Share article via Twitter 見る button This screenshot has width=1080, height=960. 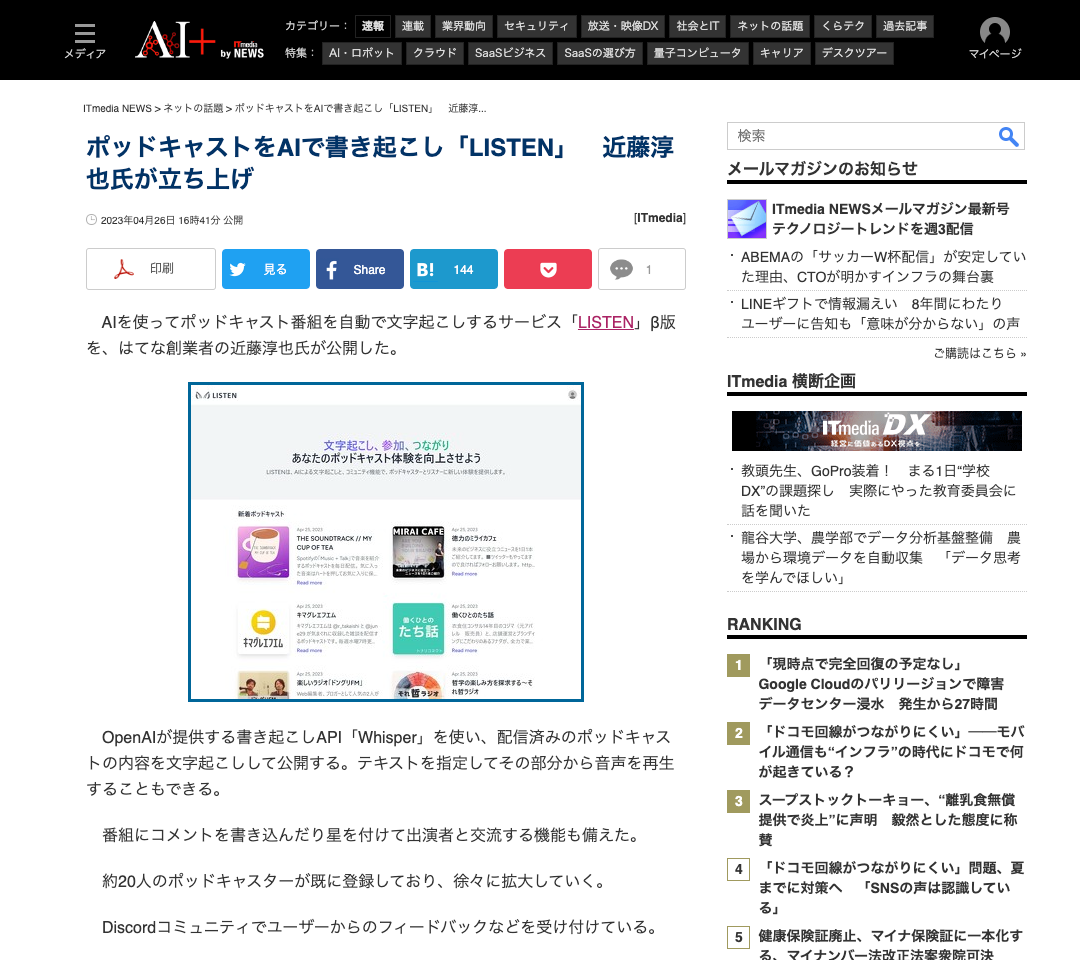[266, 269]
